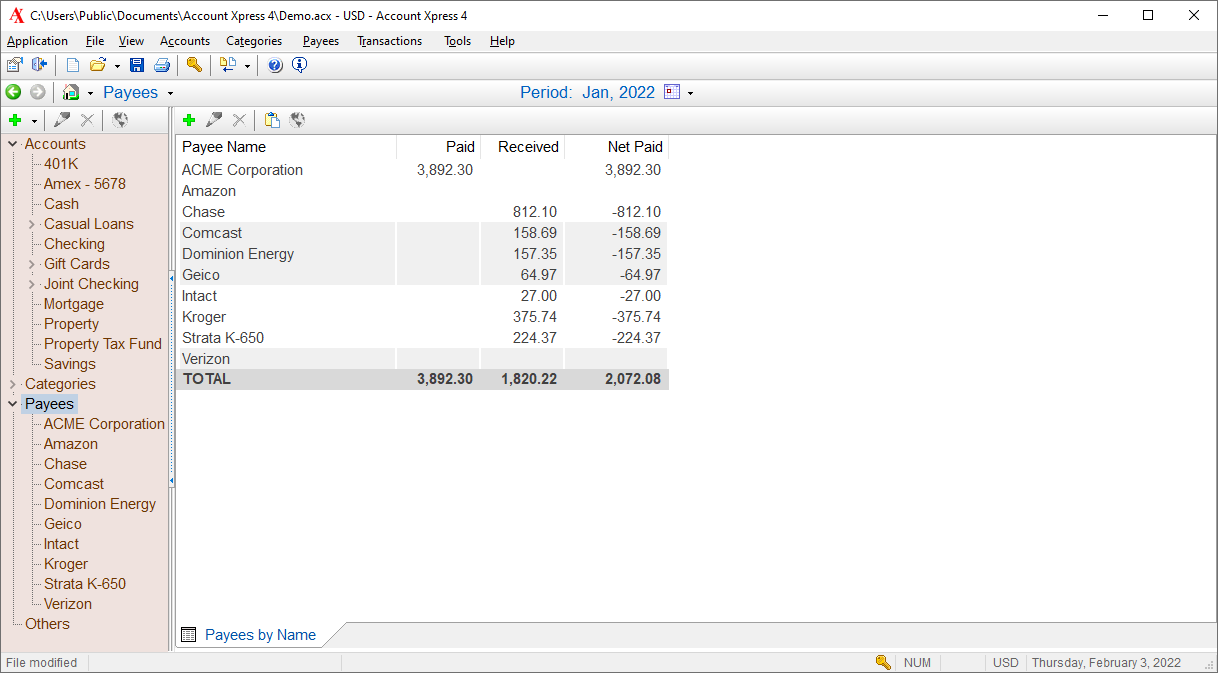This screenshot has height=673, width=1218.
Task: Collapse the Accounts tree node
Action: pos(13,144)
